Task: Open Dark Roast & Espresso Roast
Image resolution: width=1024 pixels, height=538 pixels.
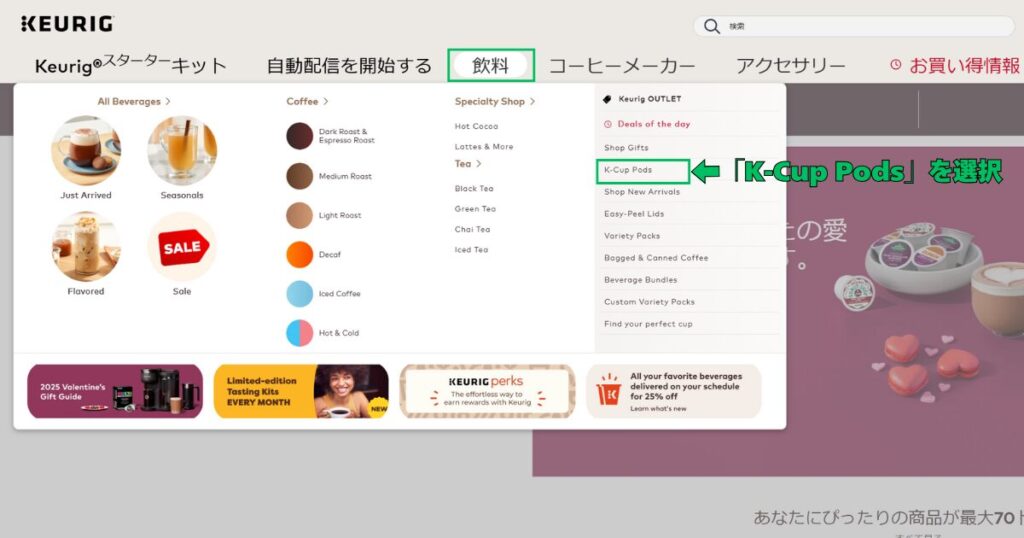Action: 347,136
